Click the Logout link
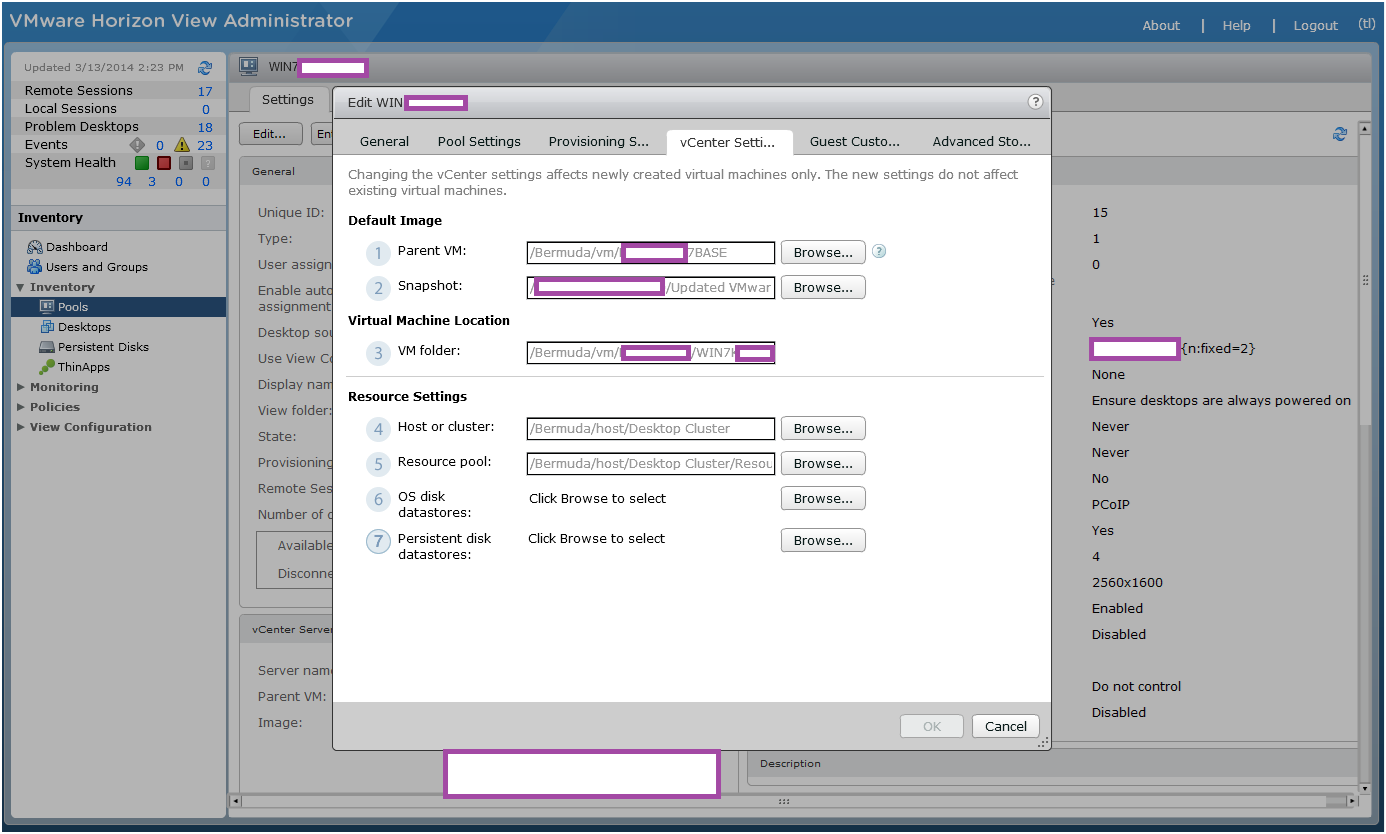 pyautogui.click(x=1315, y=25)
